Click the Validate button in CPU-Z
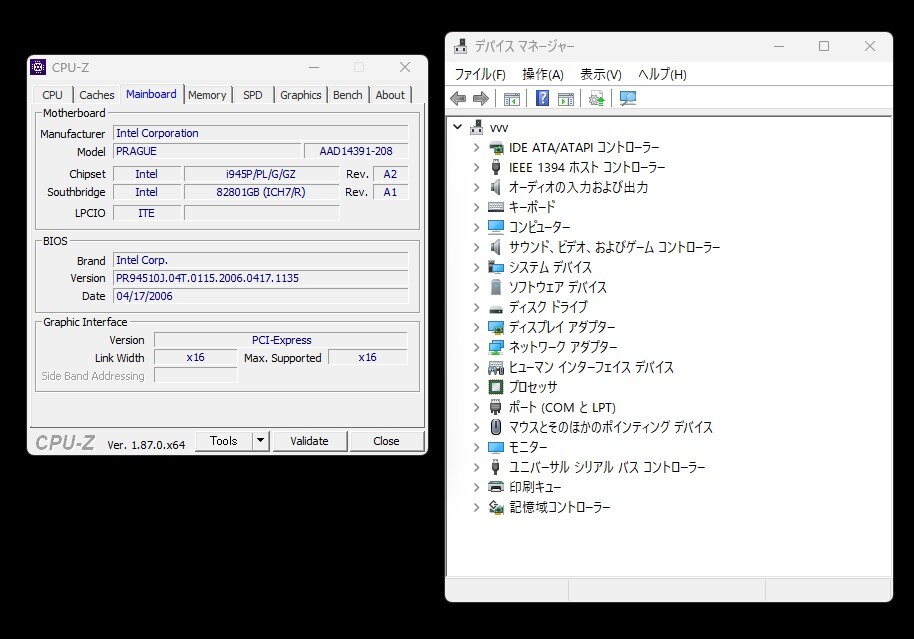Screen dimensions: 914x639 click(x=310, y=440)
